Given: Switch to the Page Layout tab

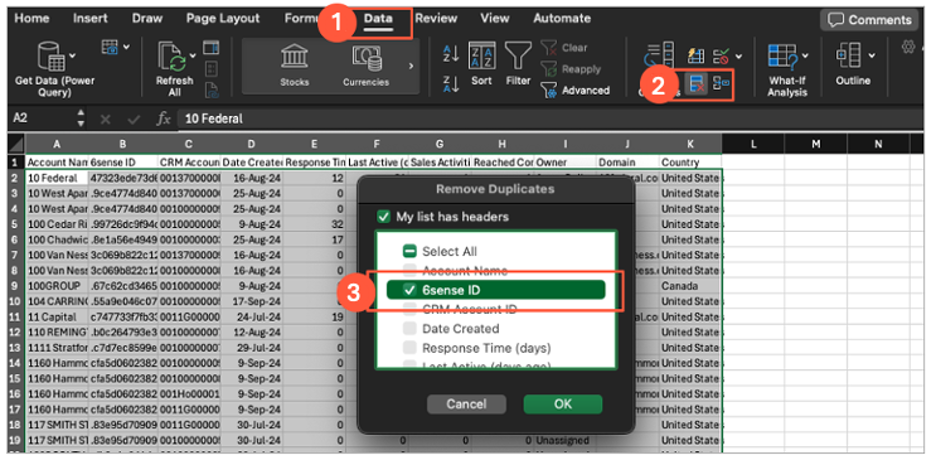Looking at the screenshot, I should coord(223,18).
